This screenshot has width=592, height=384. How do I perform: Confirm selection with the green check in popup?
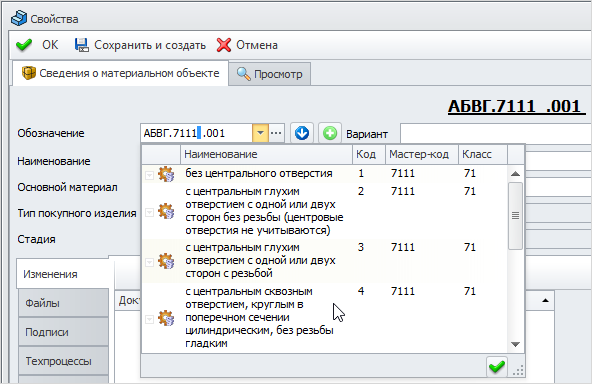[x=496, y=366]
